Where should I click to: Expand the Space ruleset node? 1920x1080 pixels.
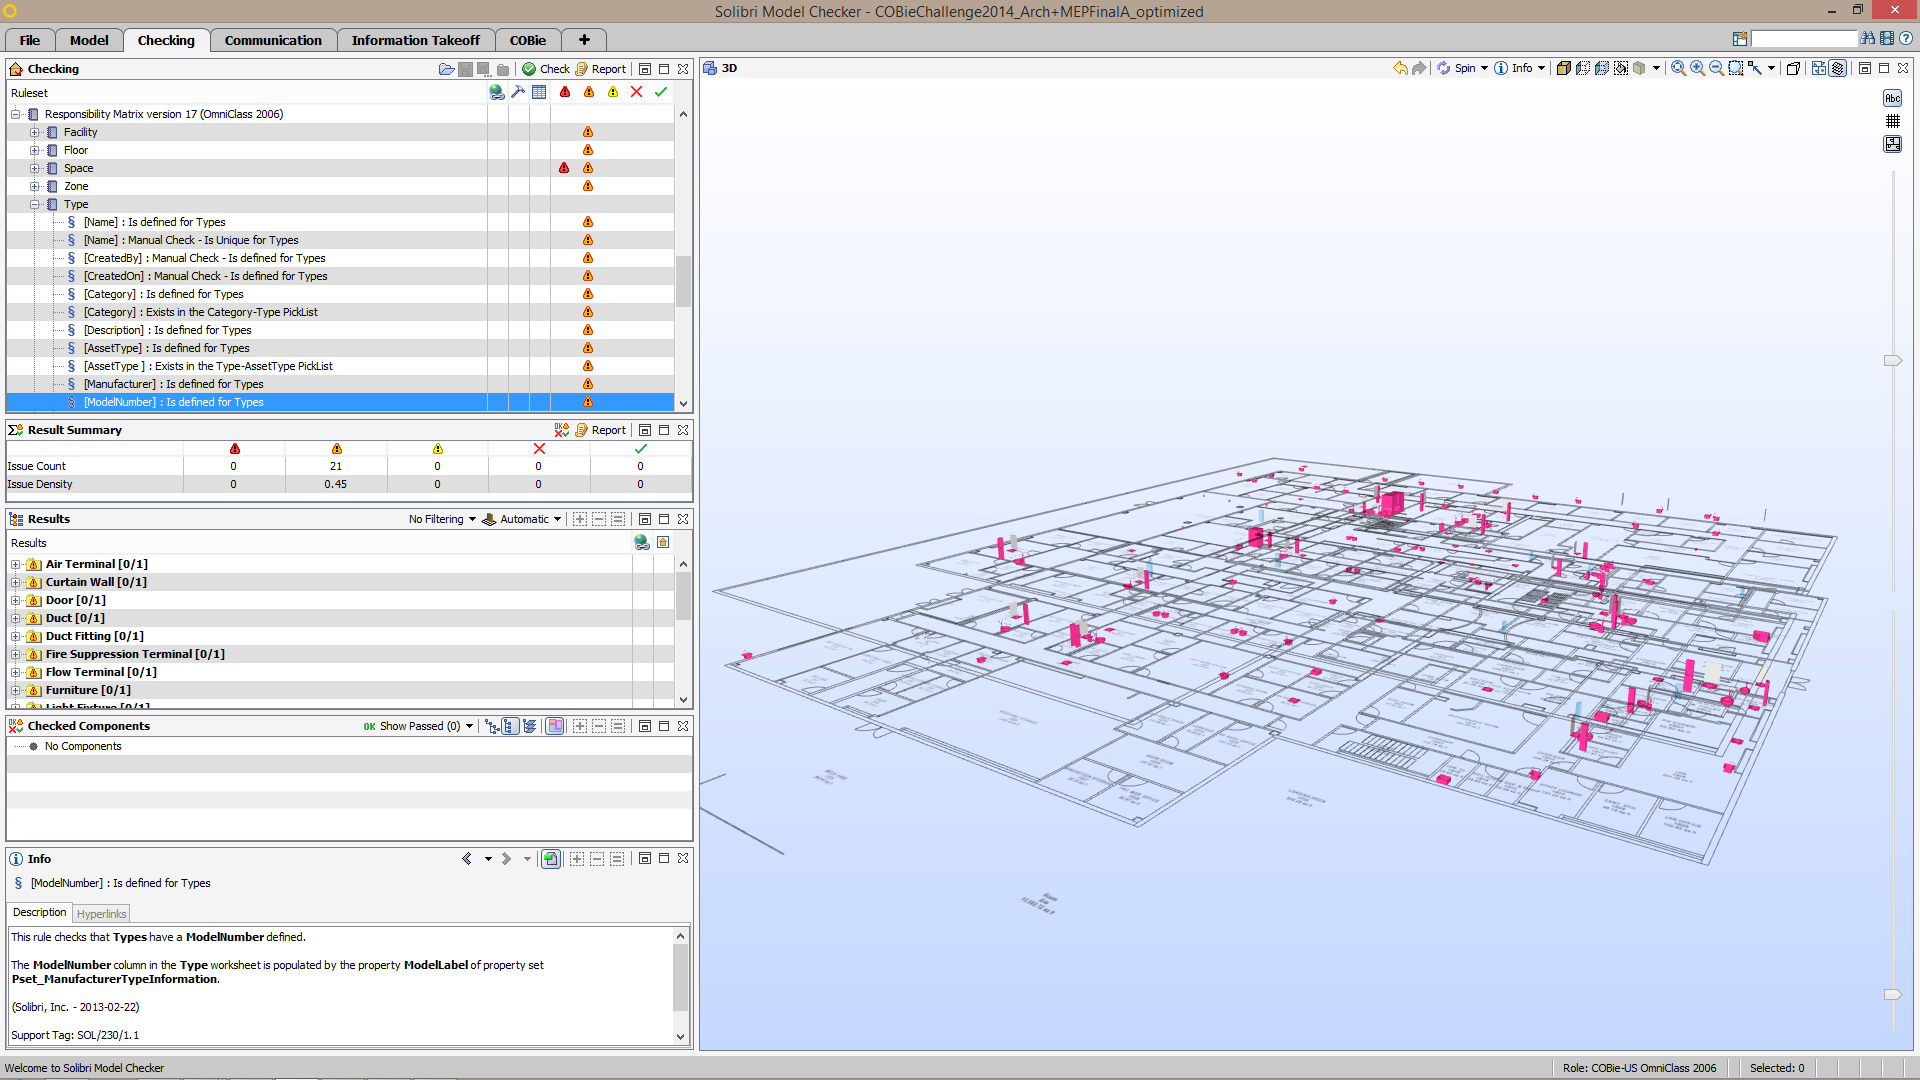point(35,168)
